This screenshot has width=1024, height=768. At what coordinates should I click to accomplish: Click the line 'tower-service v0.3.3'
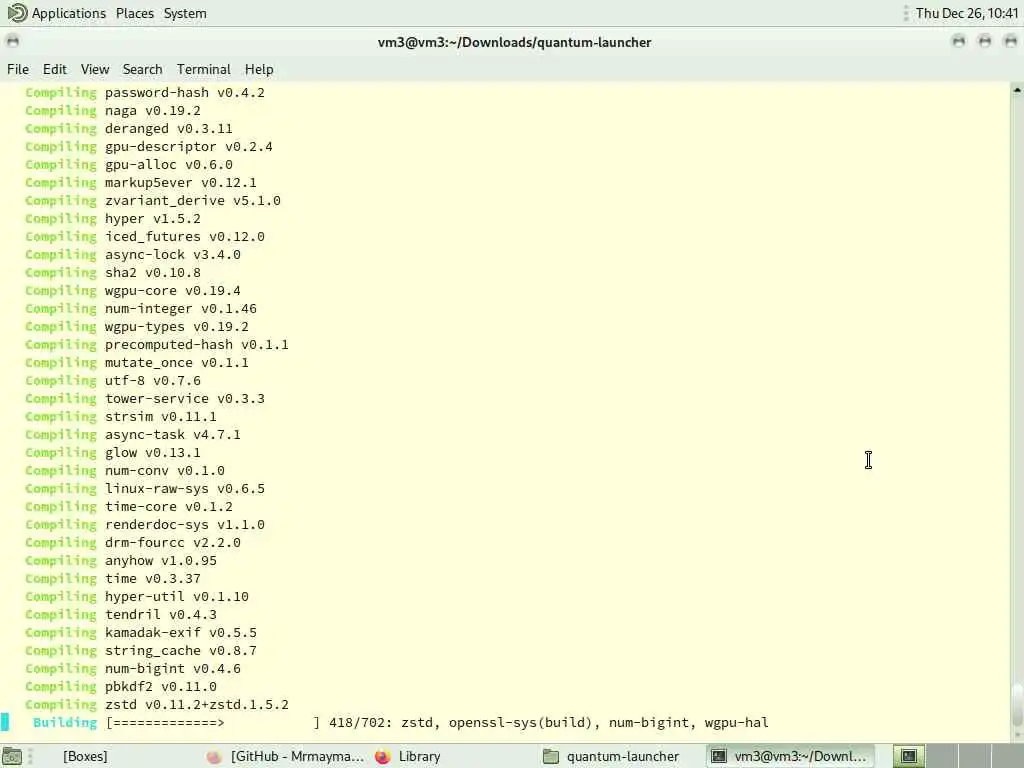tap(185, 398)
